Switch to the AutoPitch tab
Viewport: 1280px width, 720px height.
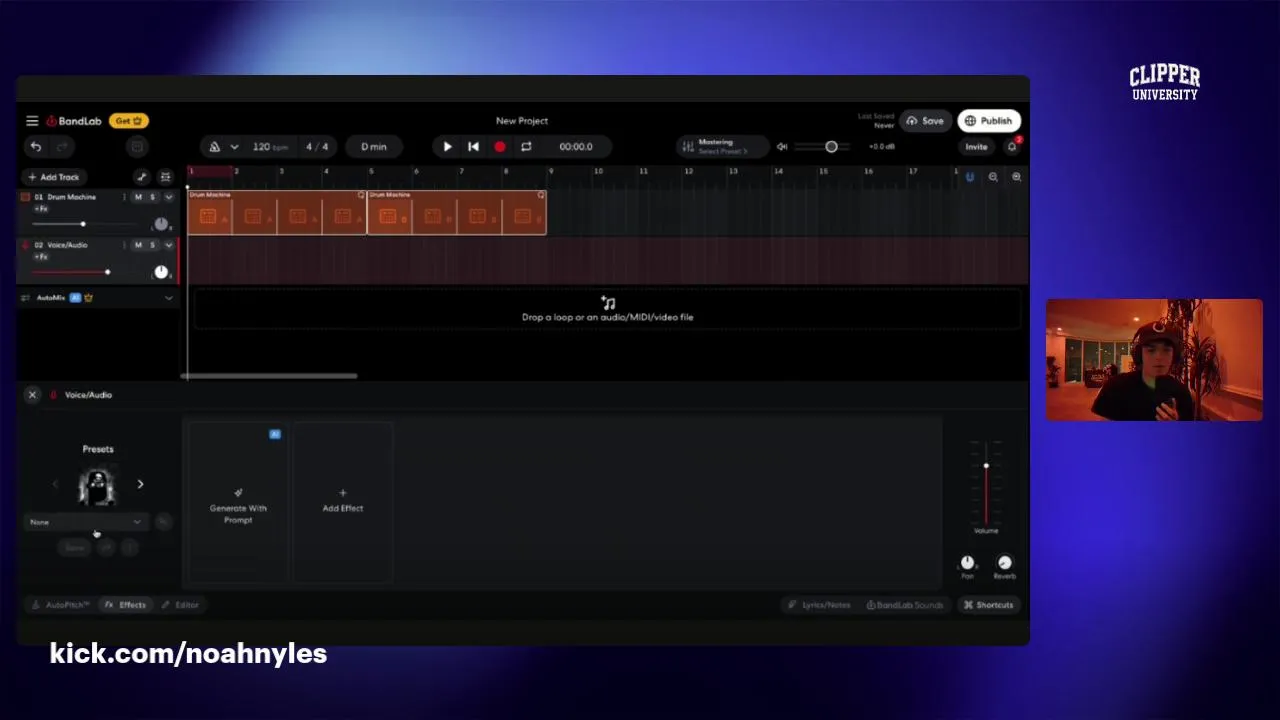pyautogui.click(x=61, y=605)
